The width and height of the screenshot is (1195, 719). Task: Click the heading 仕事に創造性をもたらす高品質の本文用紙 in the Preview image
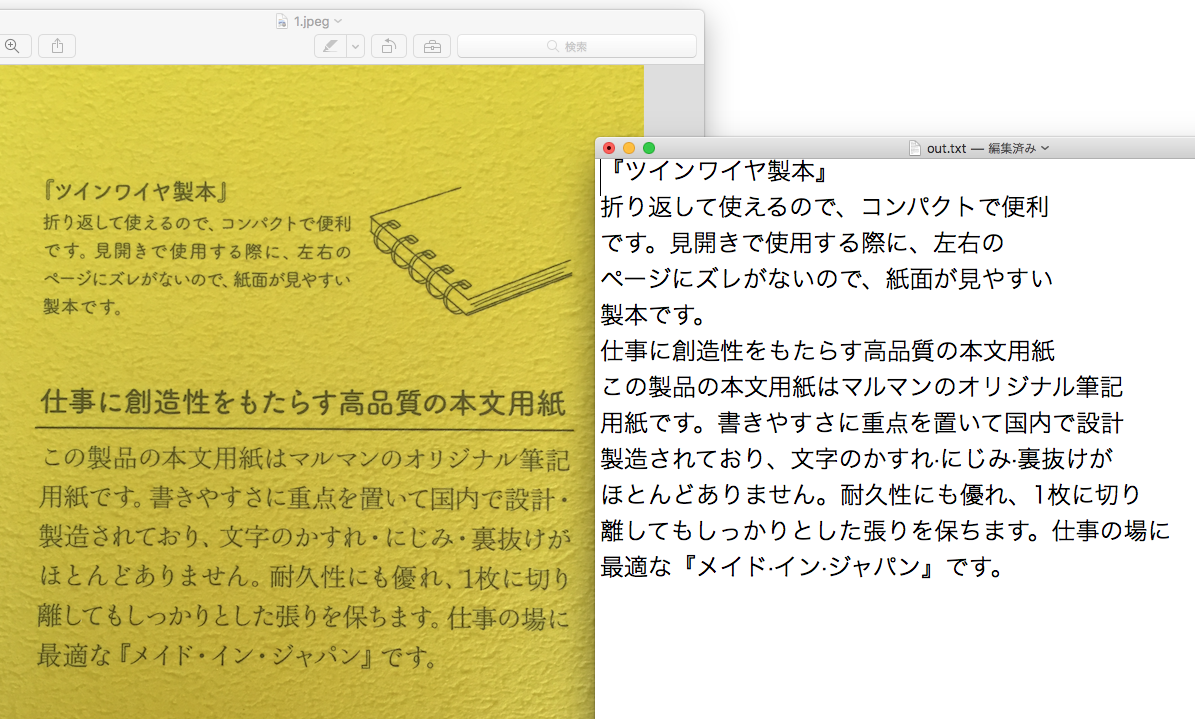pyautogui.click(x=303, y=402)
